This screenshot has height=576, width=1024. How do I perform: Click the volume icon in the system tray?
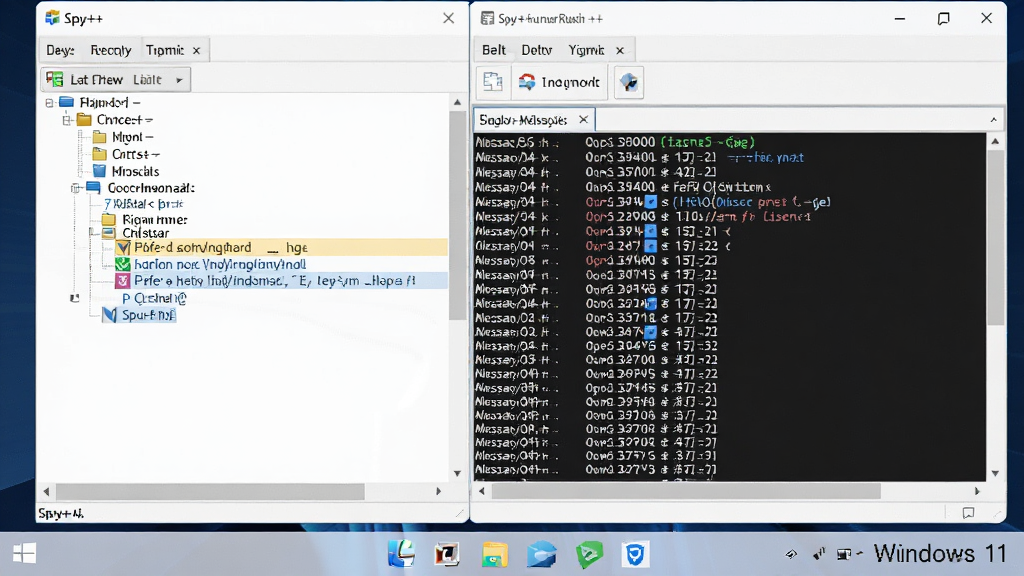coord(819,554)
